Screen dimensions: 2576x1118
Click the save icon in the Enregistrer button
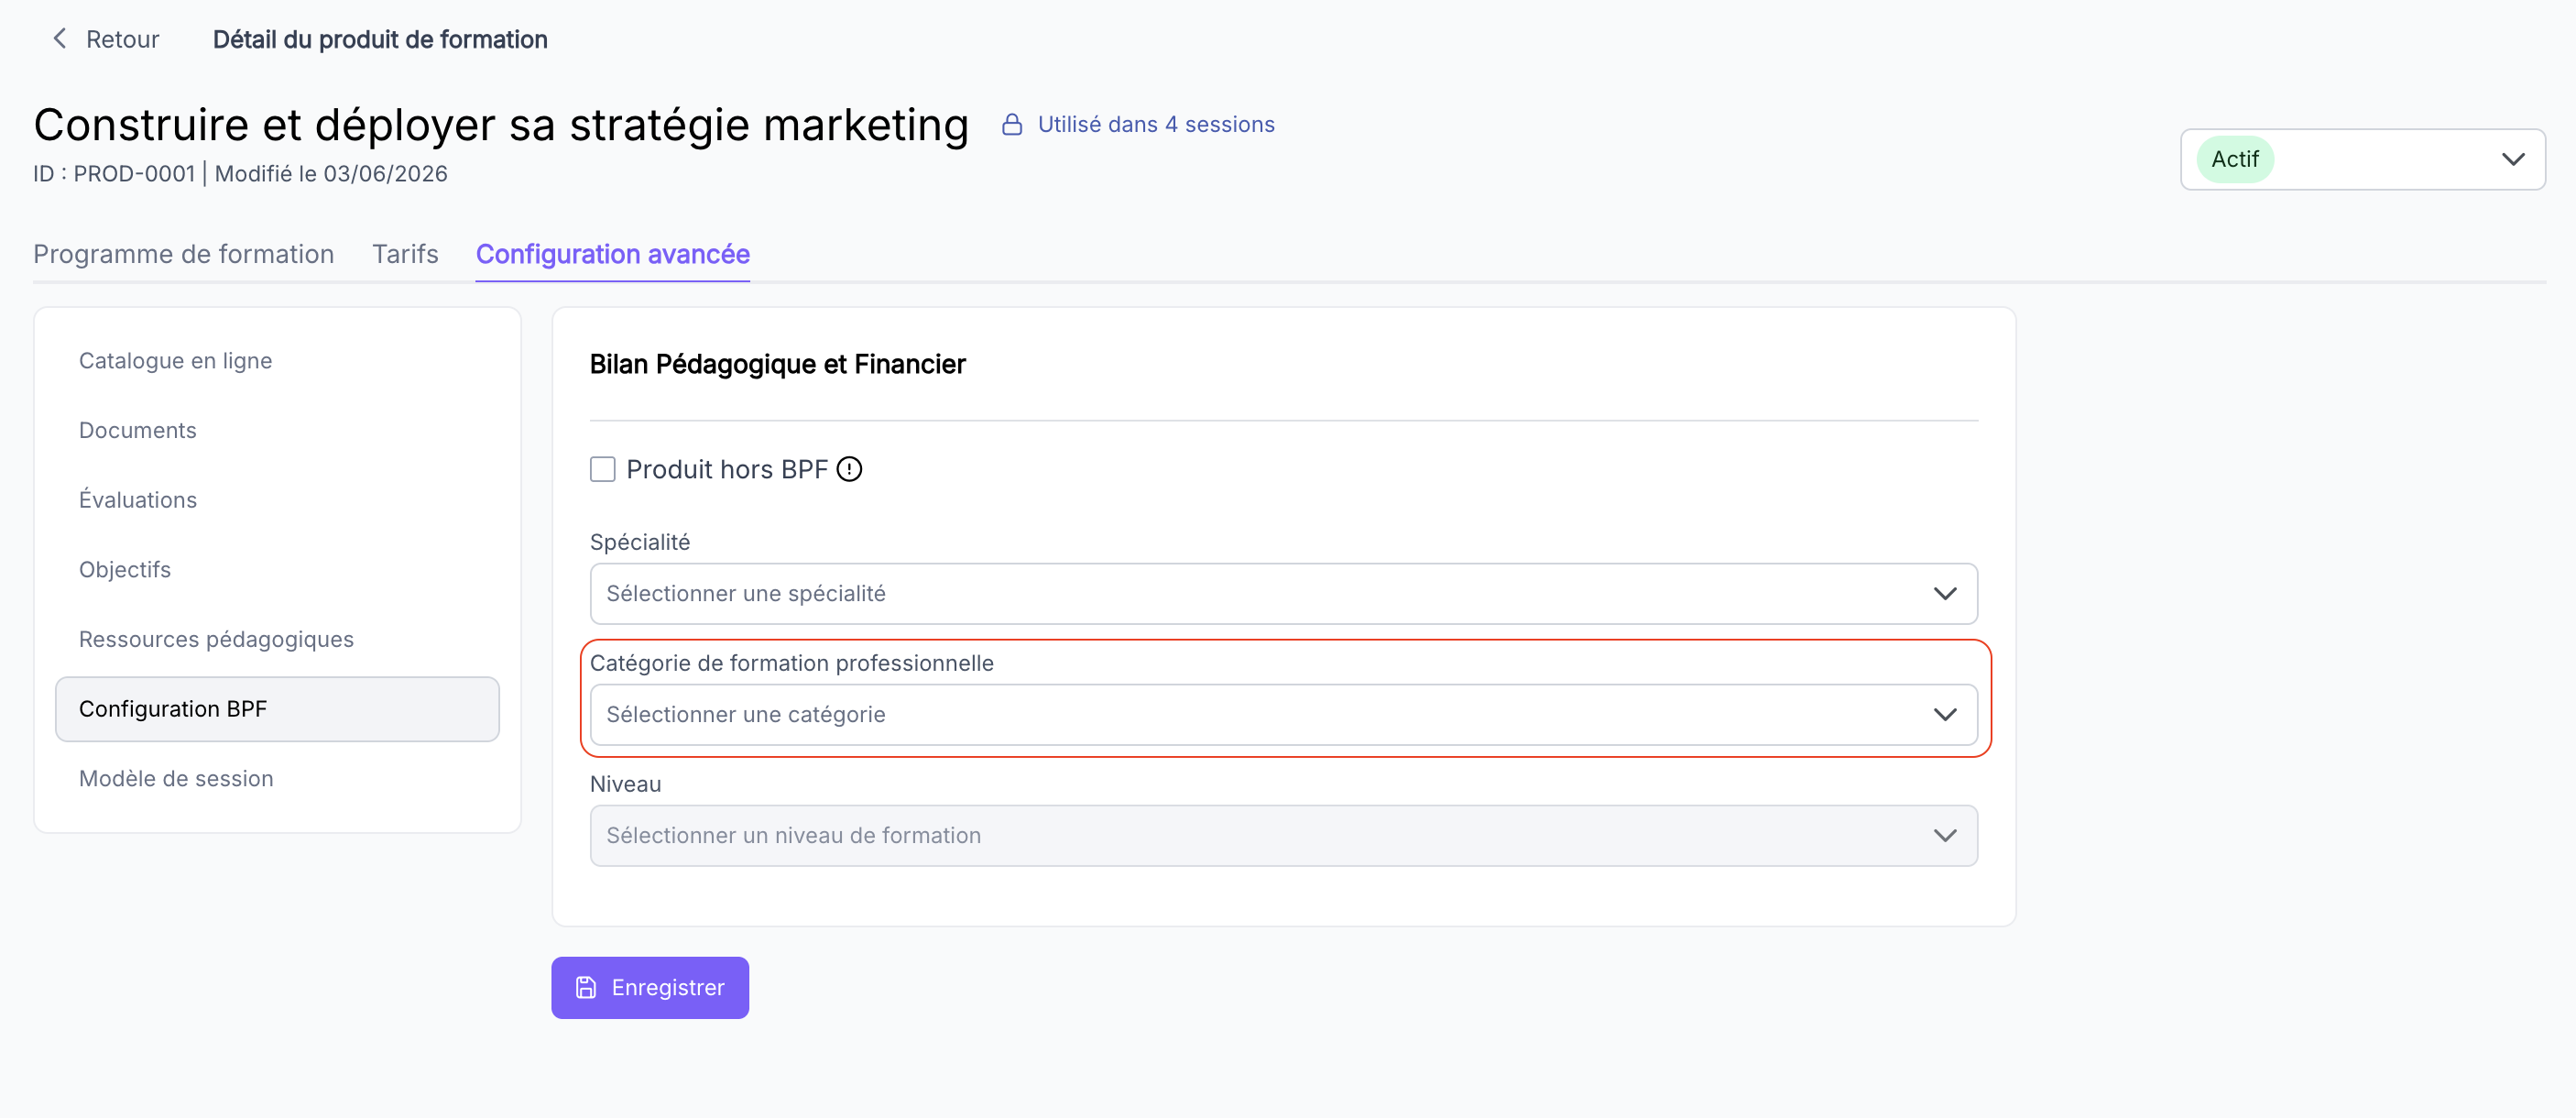click(586, 987)
